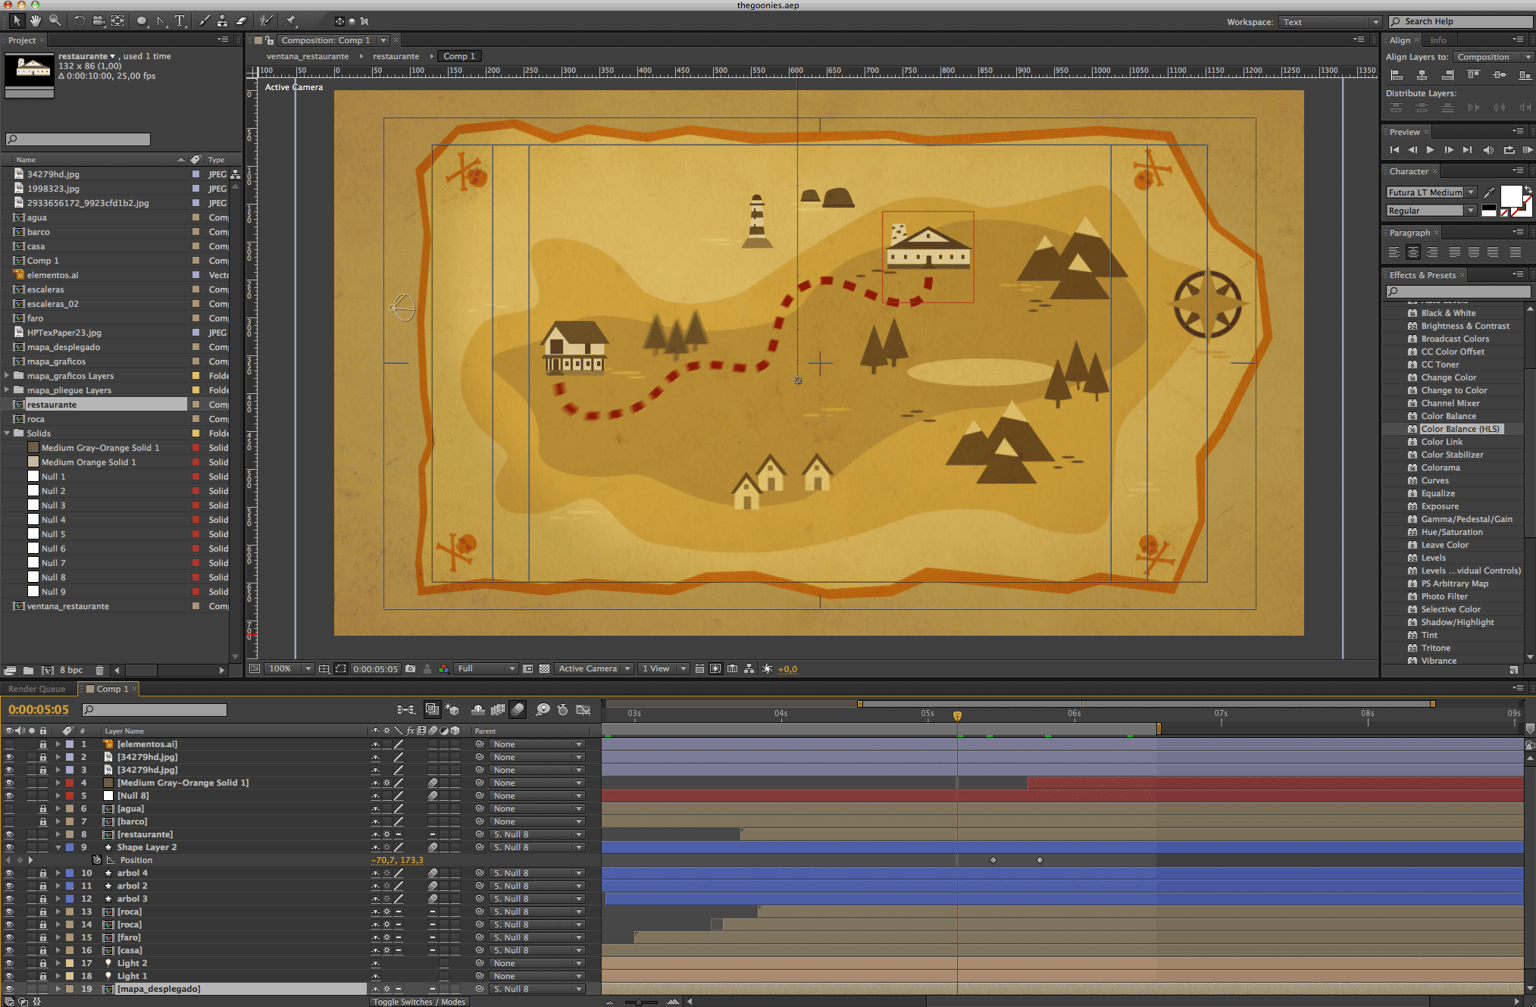The image size is (1536, 1007).
Task: Center paragraph text alignment icon
Action: [1413, 252]
